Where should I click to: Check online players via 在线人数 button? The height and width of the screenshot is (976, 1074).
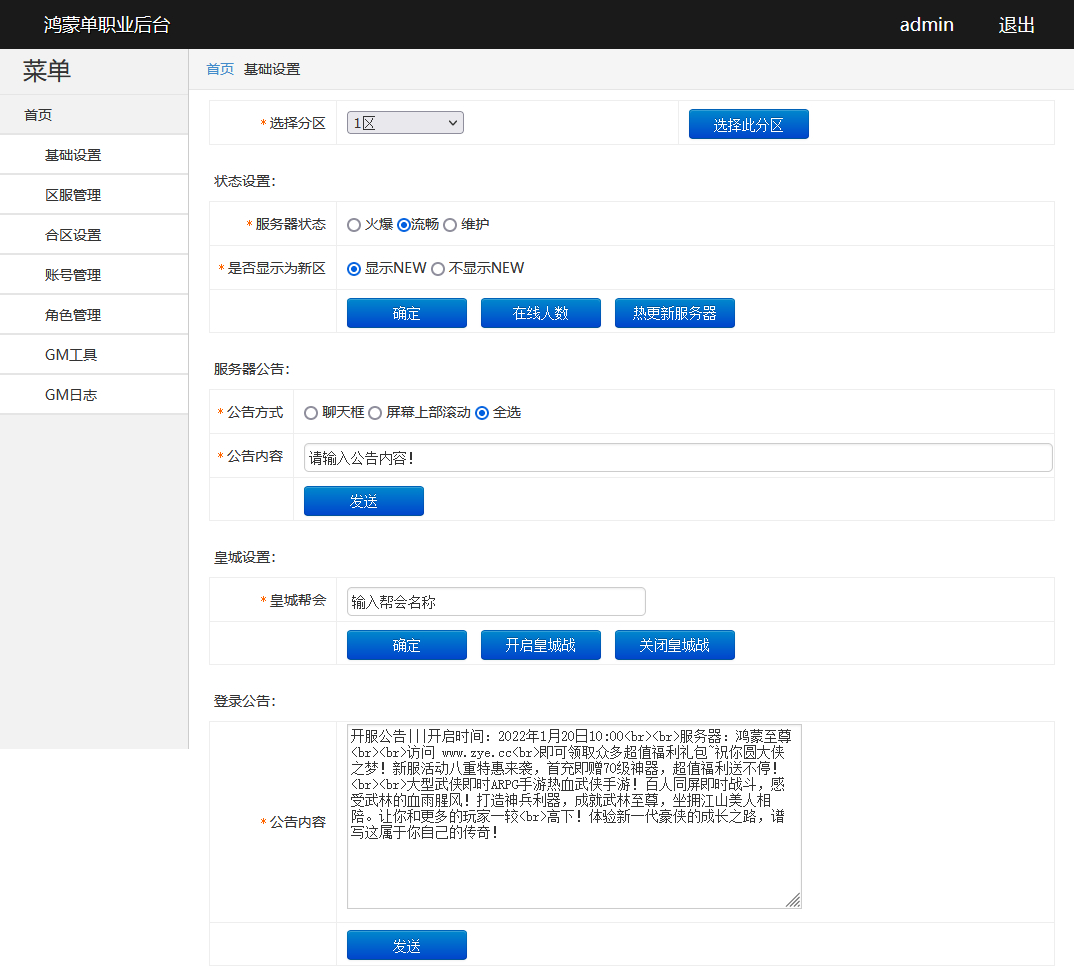point(540,312)
